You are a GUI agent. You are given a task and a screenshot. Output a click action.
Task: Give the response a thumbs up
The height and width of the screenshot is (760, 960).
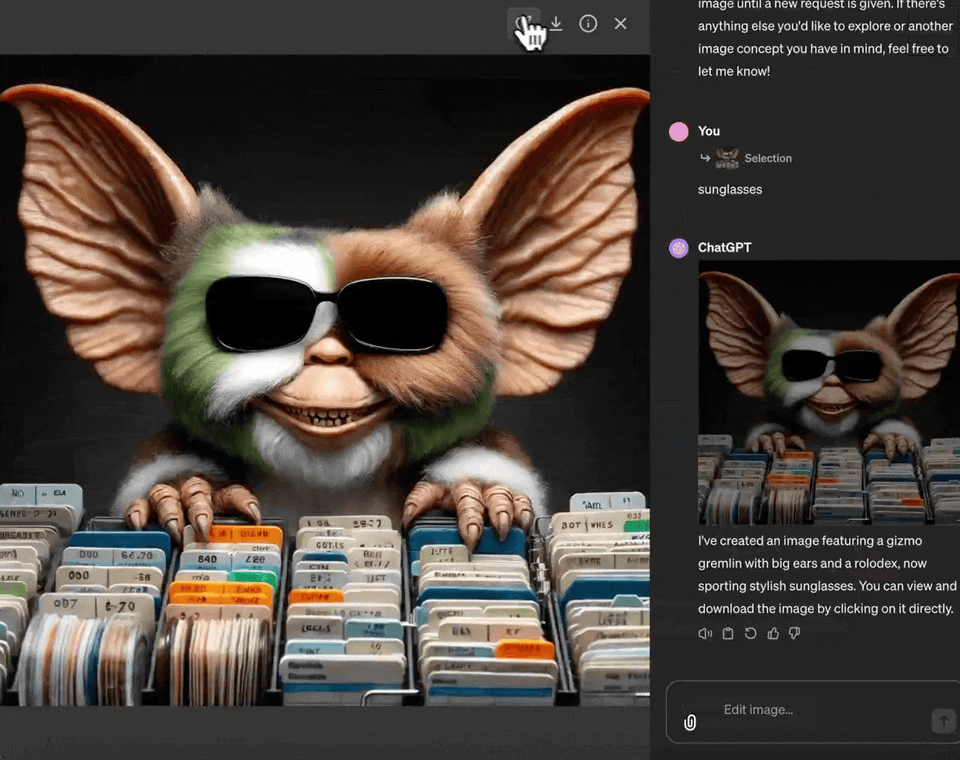[773, 633]
